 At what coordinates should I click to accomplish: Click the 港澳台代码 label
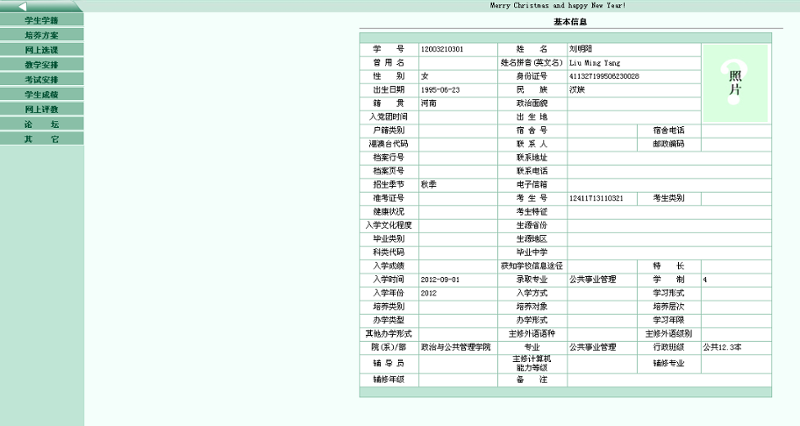389,144
